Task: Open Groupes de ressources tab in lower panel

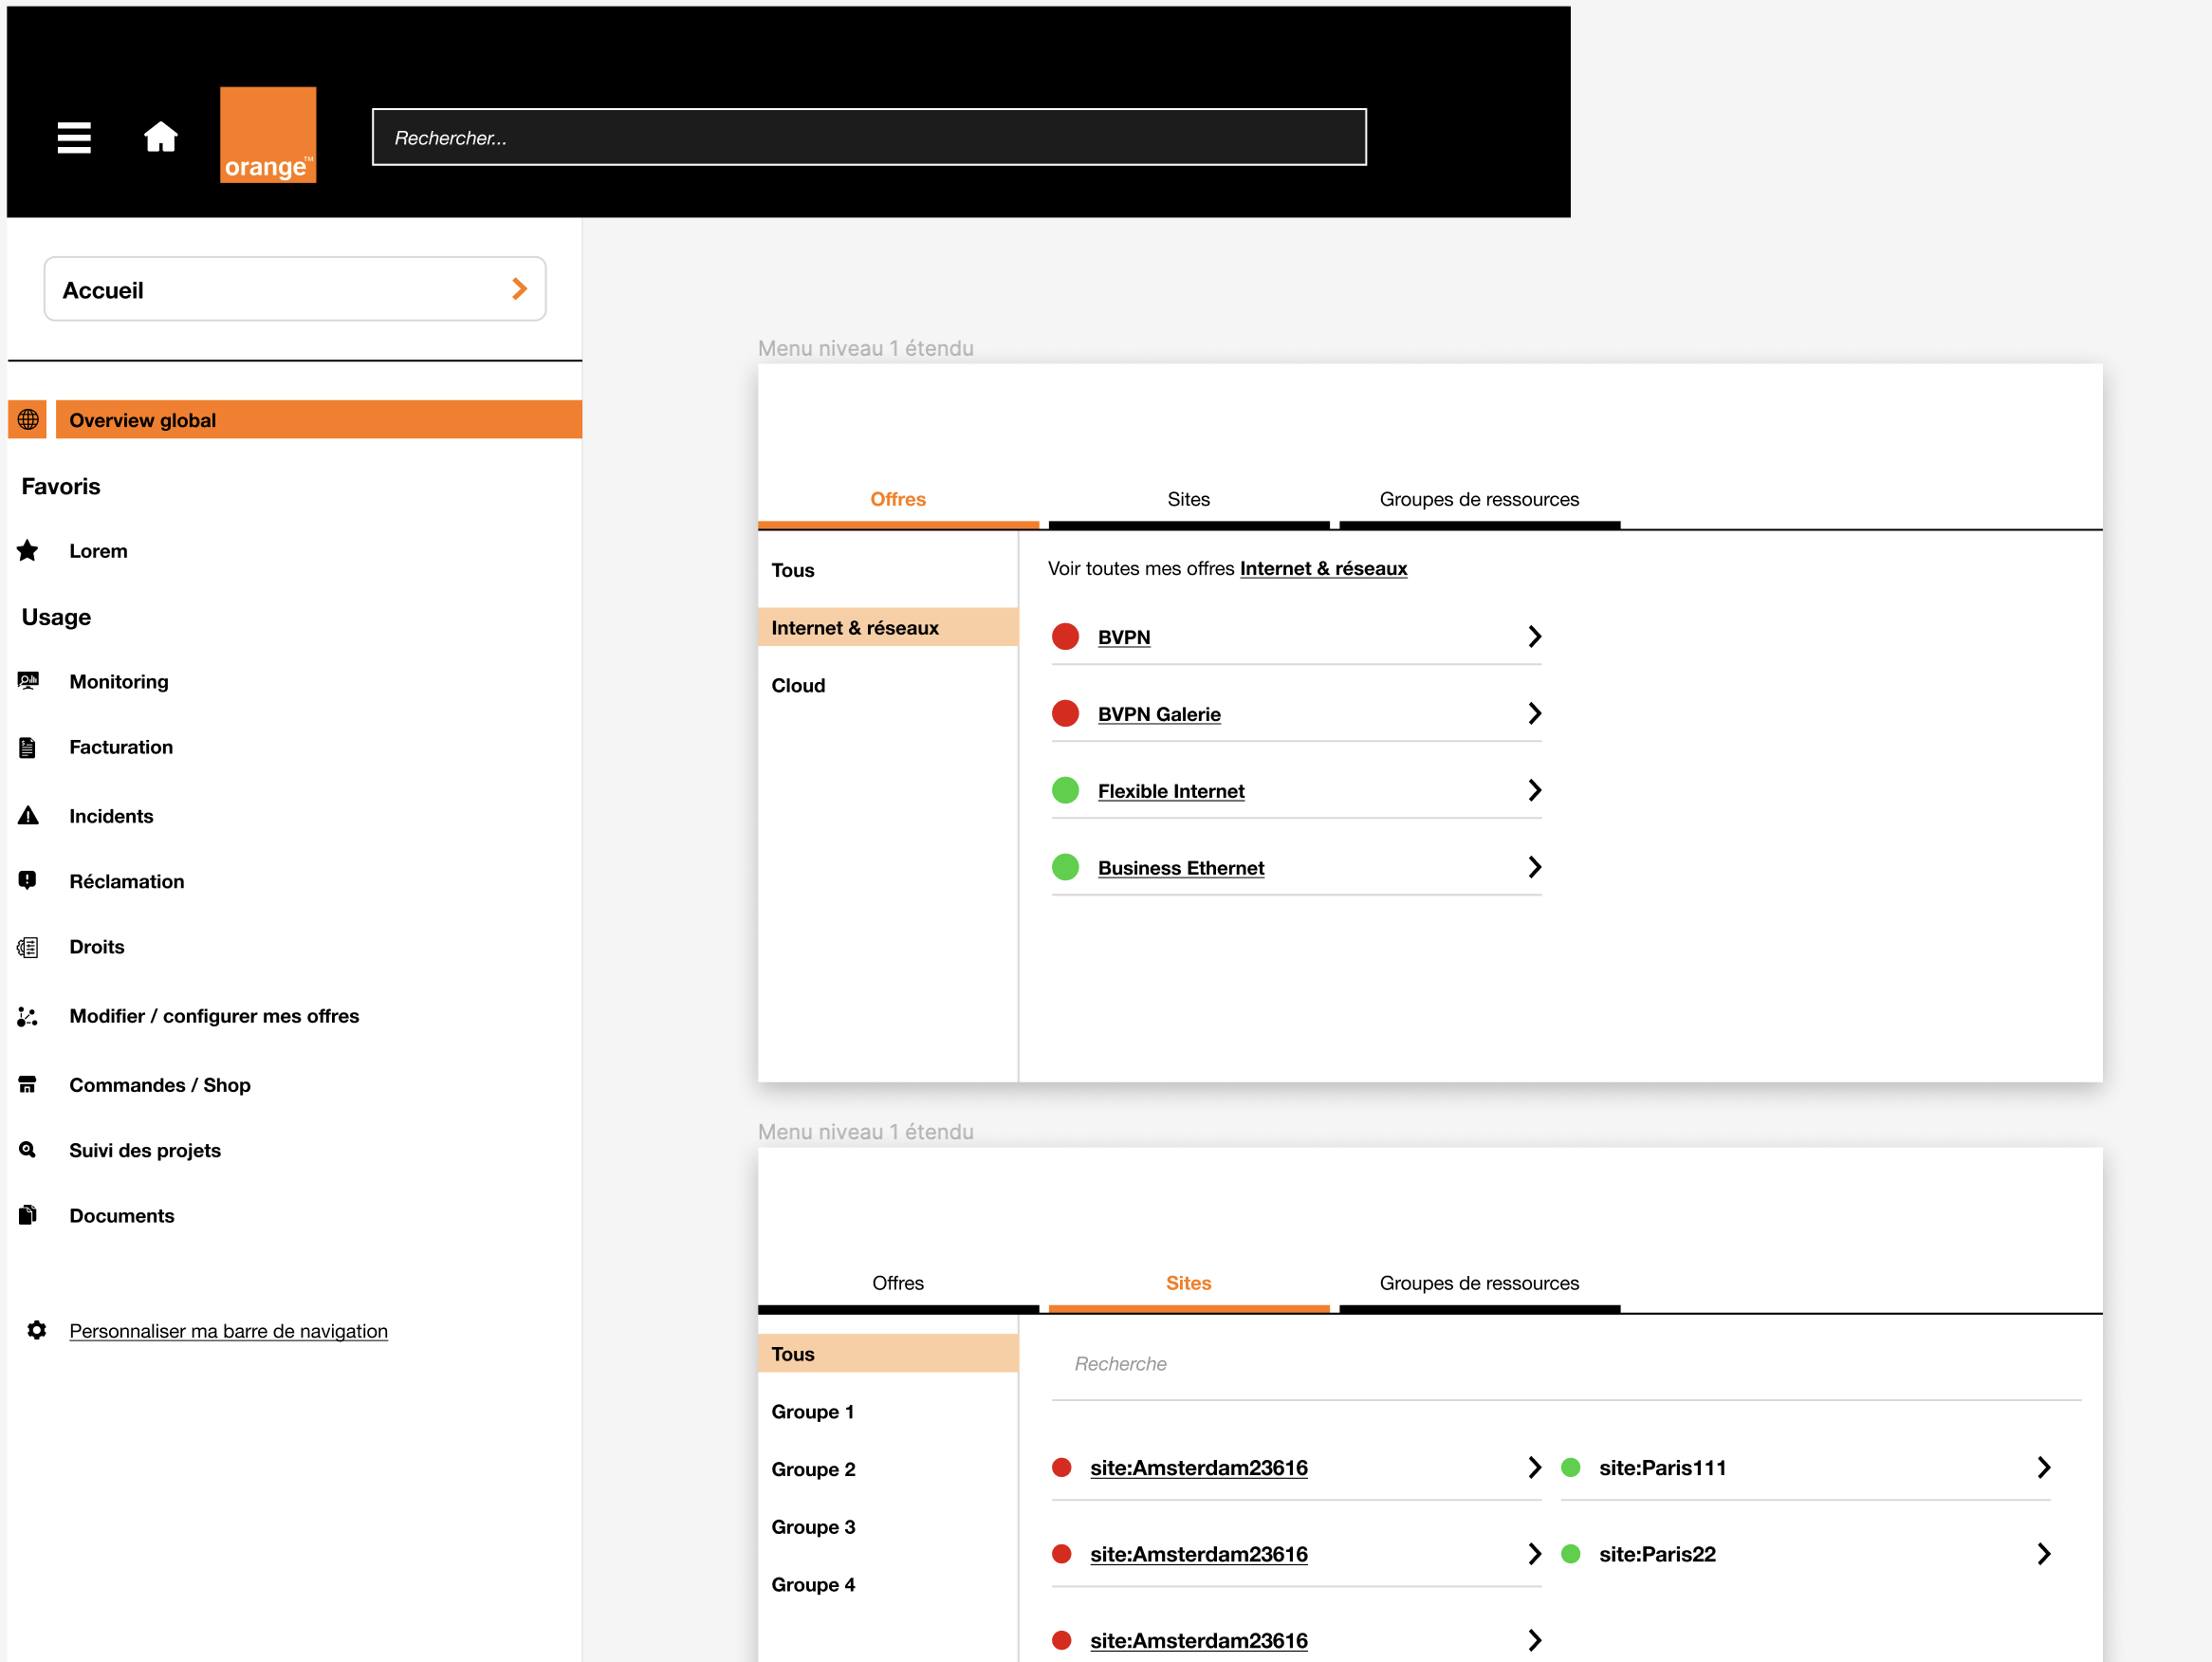Action: [1478, 1283]
